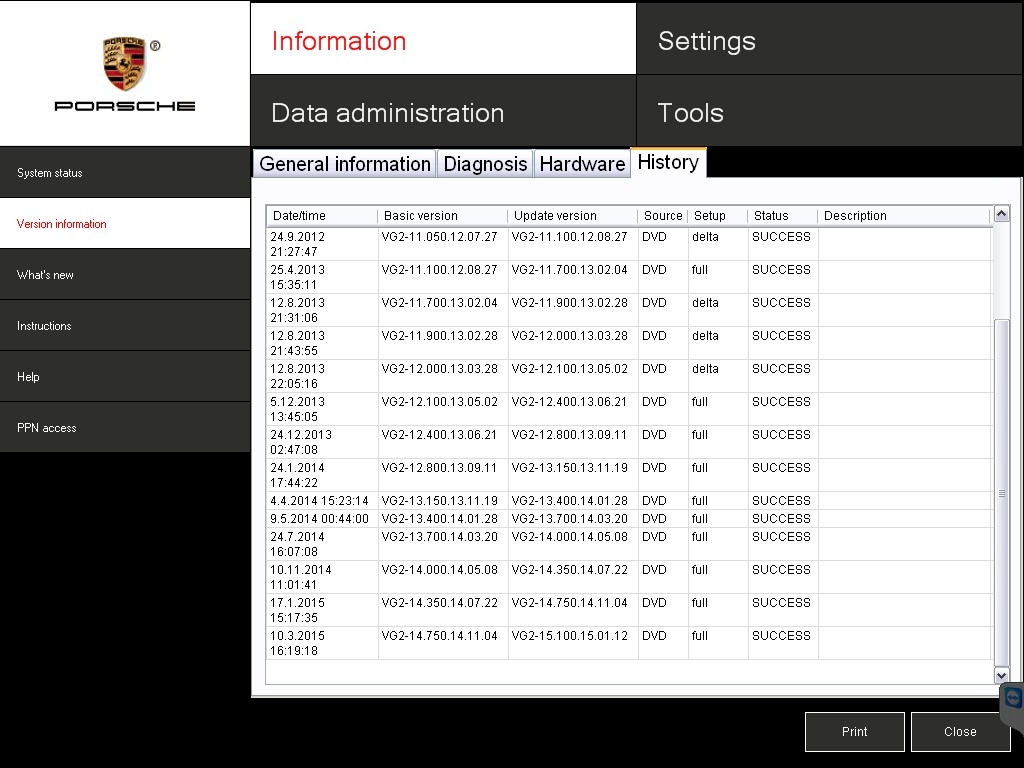Click the Update version column header
Image resolution: width=1024 pixels, height=768 pixels.
point(572,216)
